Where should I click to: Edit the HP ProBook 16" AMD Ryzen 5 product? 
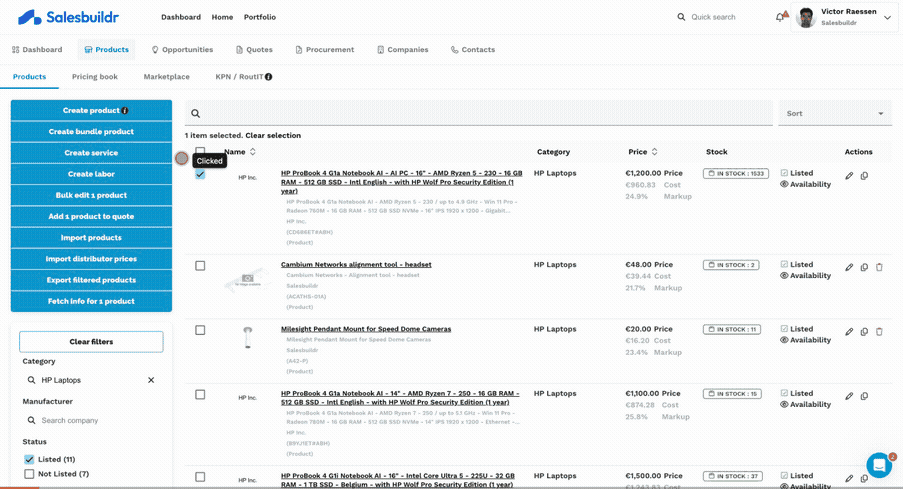pos(849,176)
